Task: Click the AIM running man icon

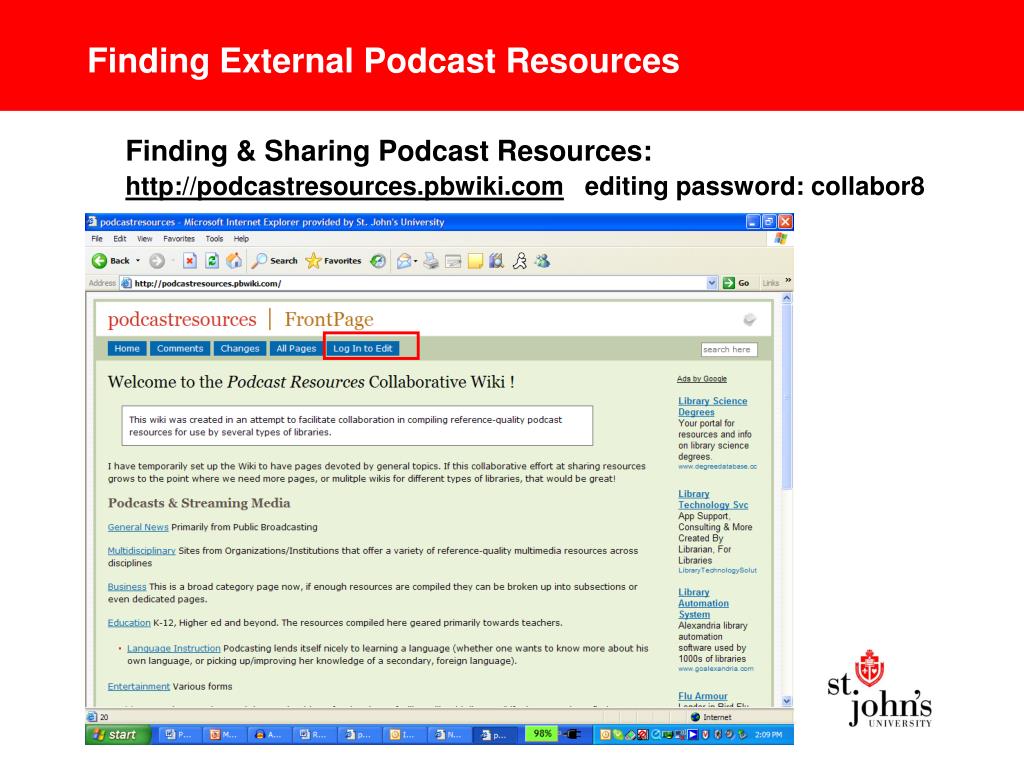Action: (x=520, y=261)
